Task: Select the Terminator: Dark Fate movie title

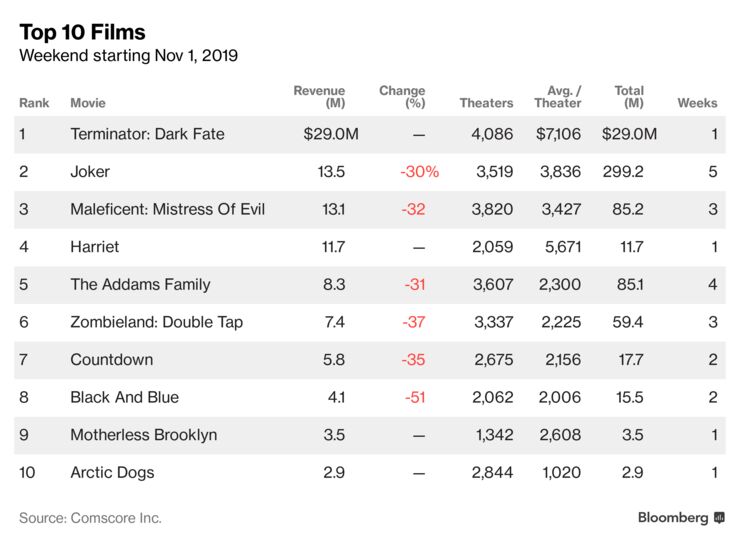Action: [x=147, y=134]
